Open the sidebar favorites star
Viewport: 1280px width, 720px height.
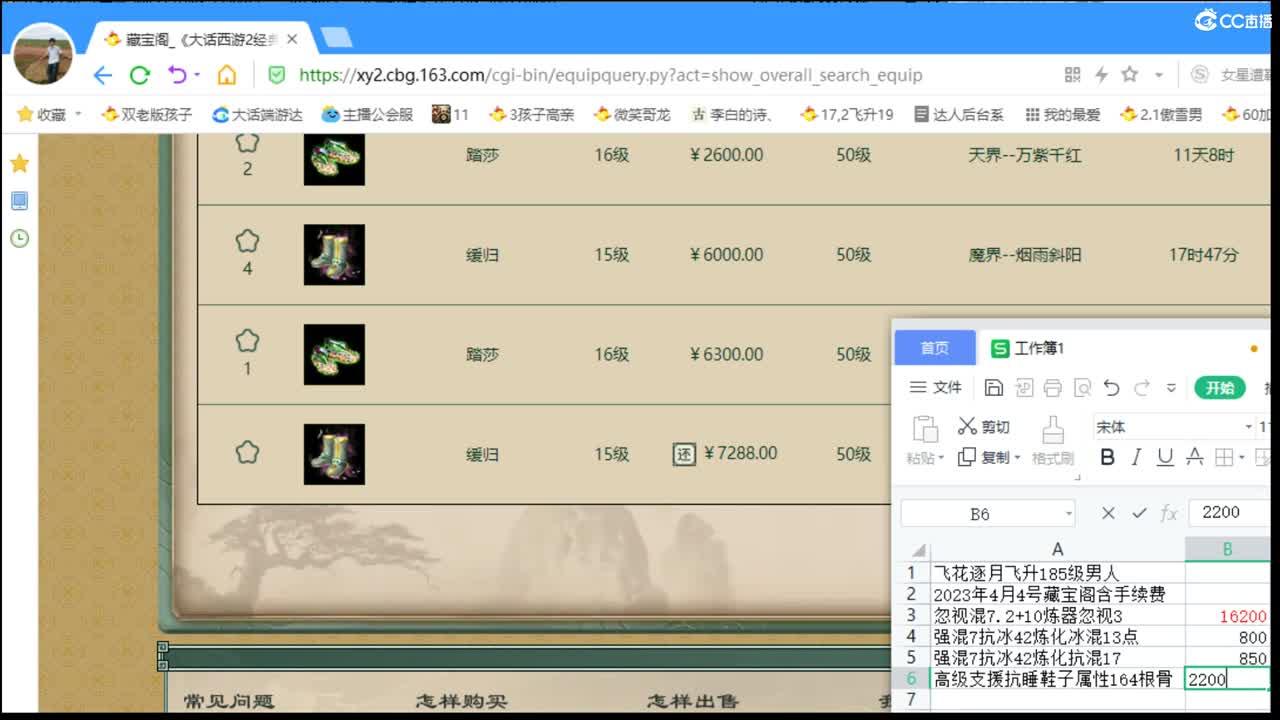click(x=19, y=163)
